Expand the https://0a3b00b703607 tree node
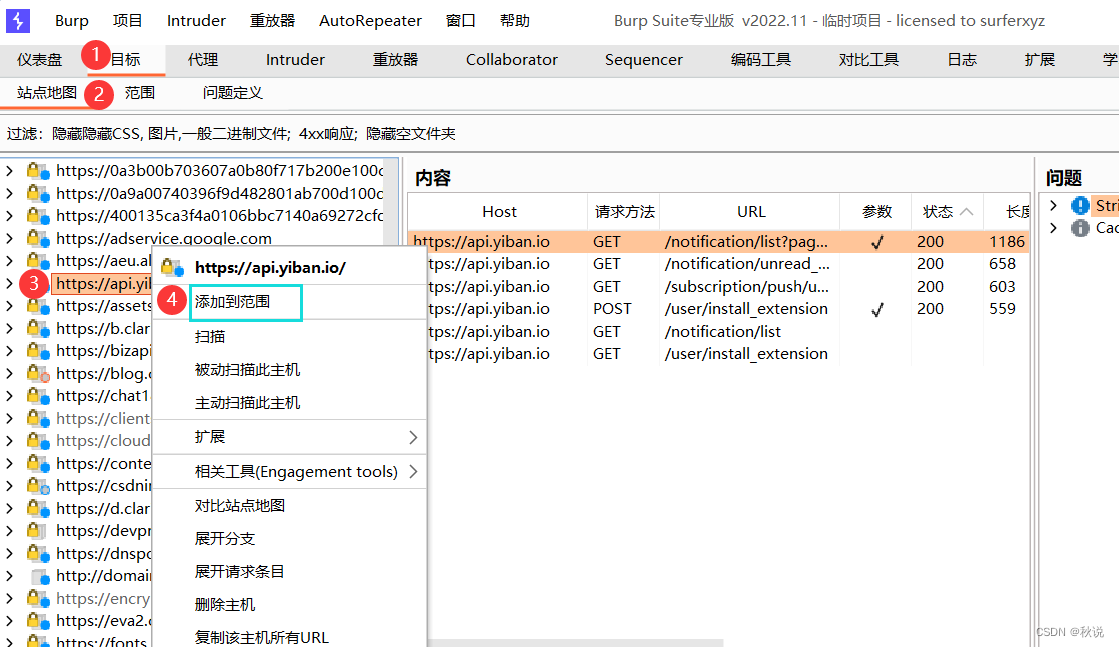The height and width of the screenshot is (647, 1119). point(9,171)
